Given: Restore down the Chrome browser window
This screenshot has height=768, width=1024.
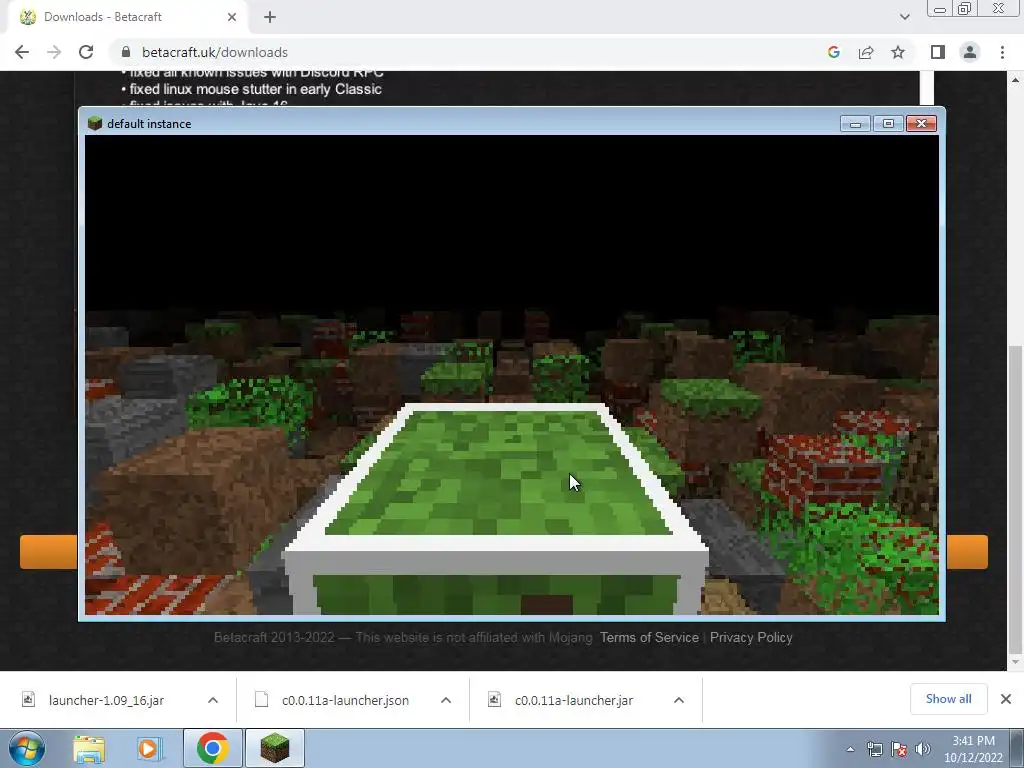Looking at the screenshot, I should [x=965, y=8].
